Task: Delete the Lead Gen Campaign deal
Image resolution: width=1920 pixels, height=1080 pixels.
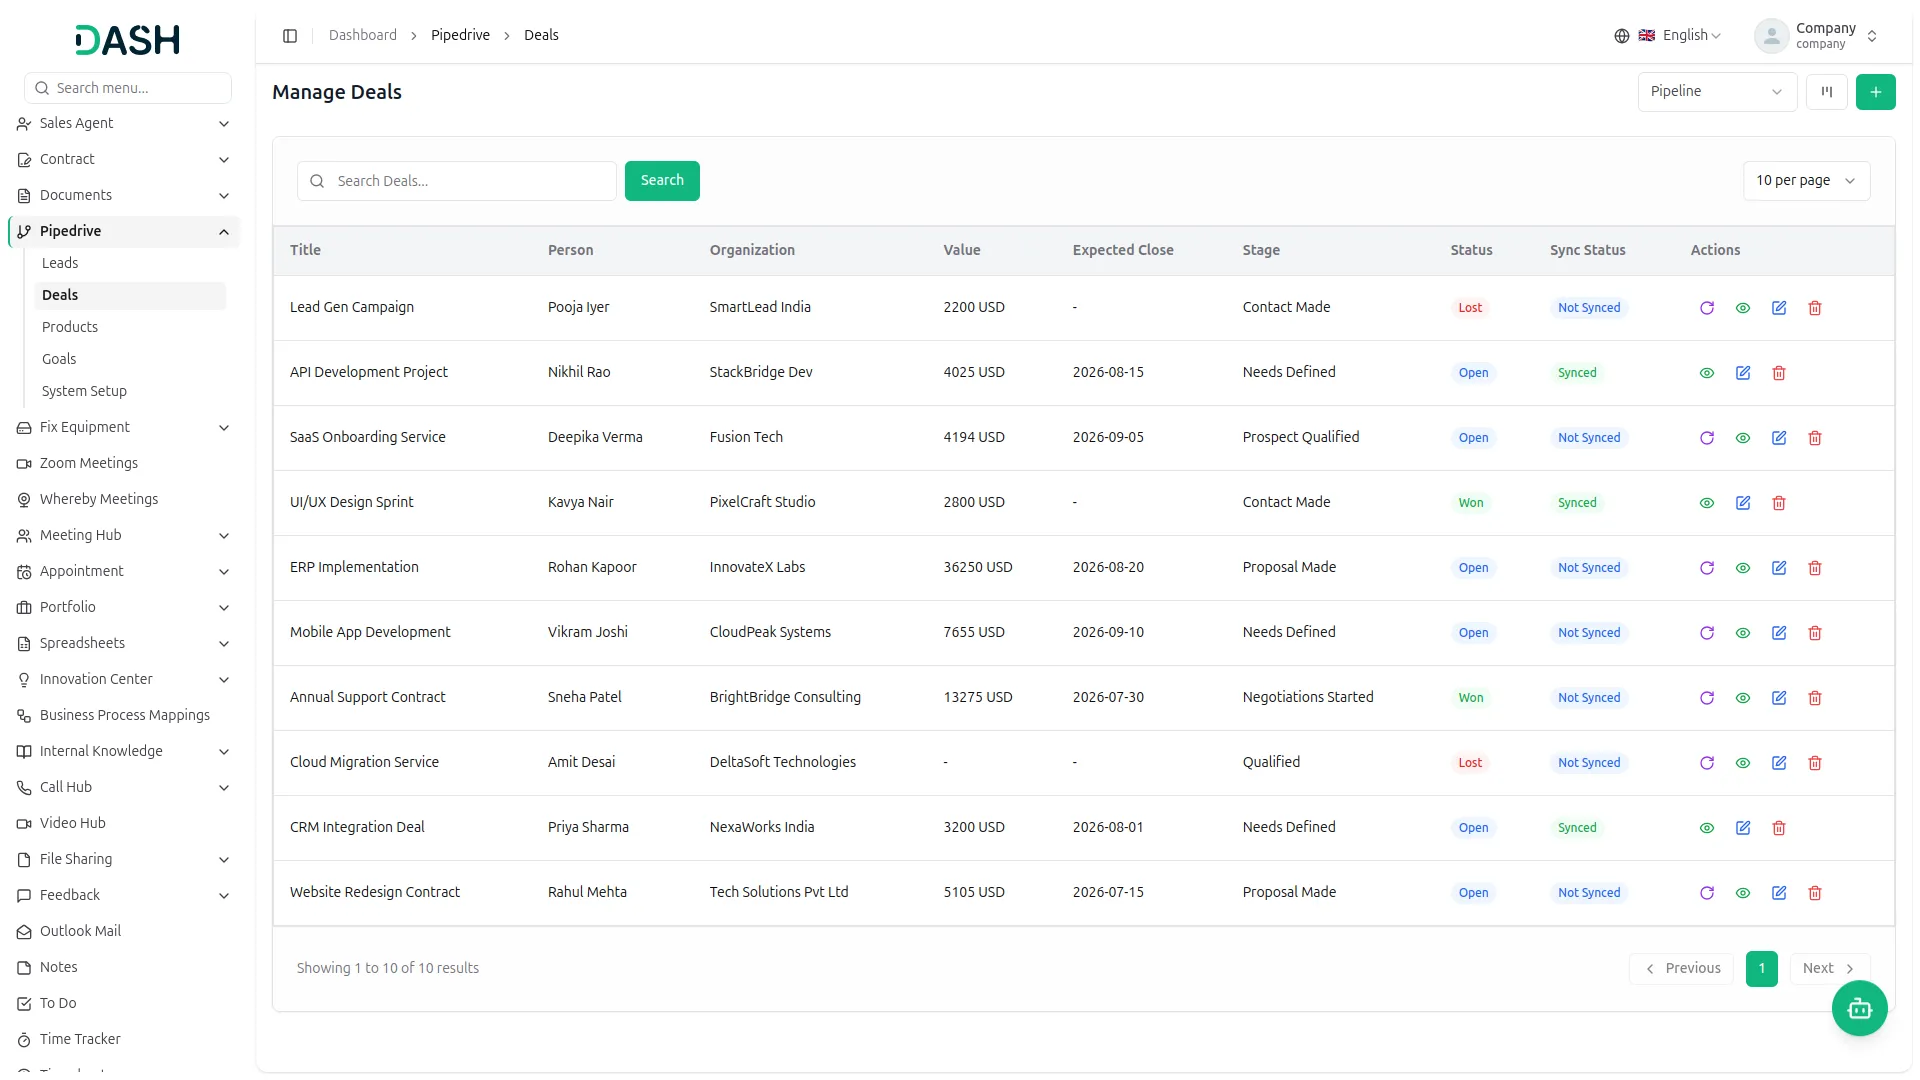Action: [1815, 308]
